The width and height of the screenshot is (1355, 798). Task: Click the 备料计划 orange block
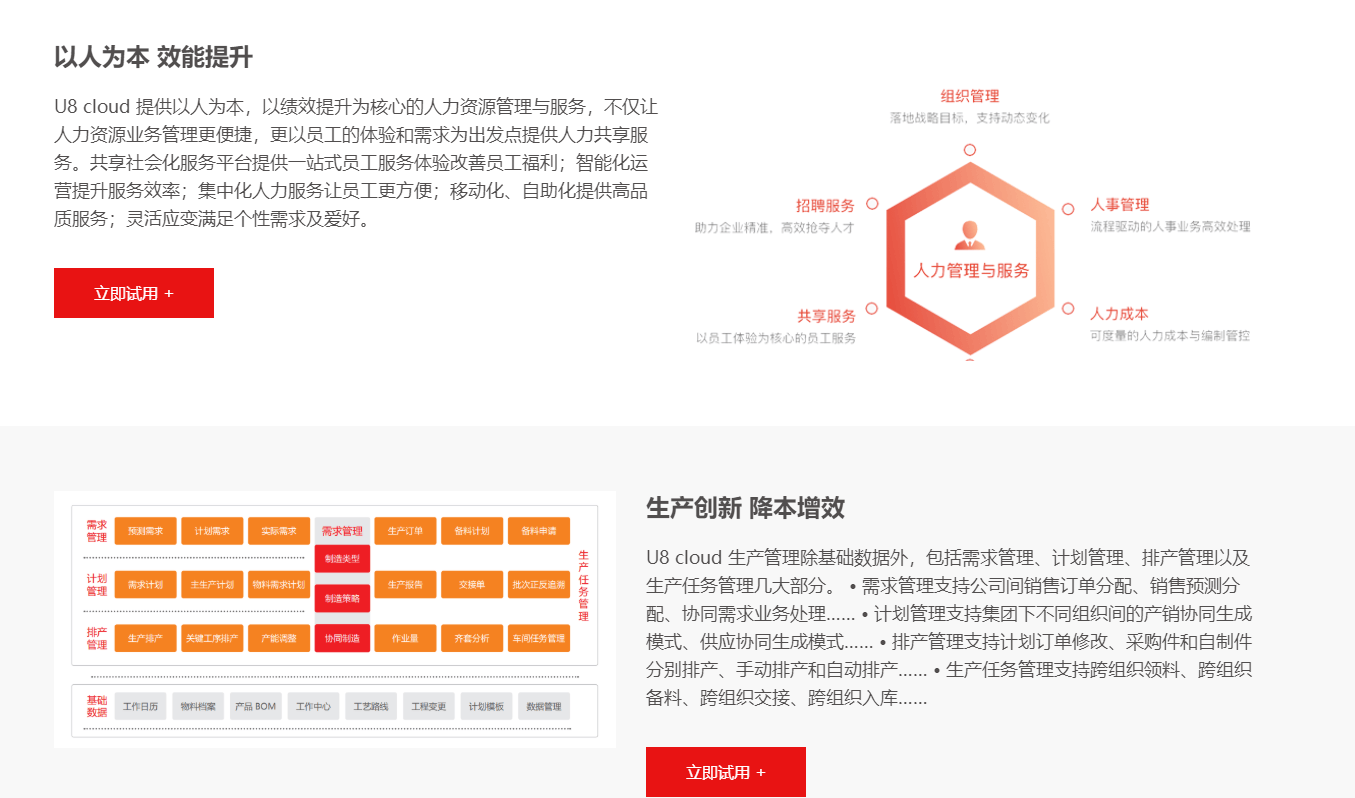pyautogui.click(x=472, y=531)
